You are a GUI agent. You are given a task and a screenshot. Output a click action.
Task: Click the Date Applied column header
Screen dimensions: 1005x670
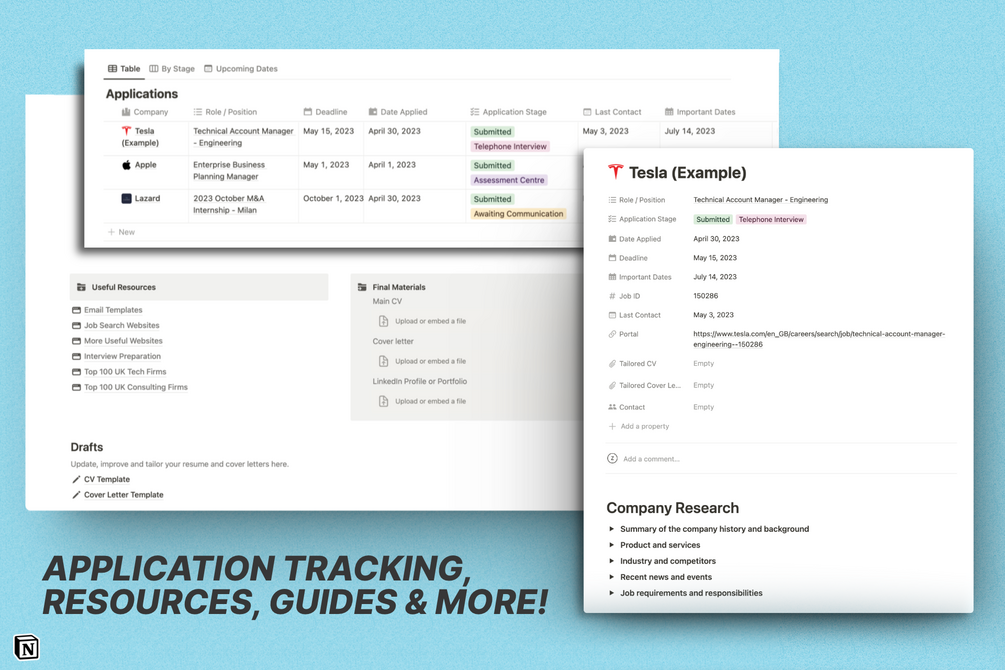tap(397, 112)
